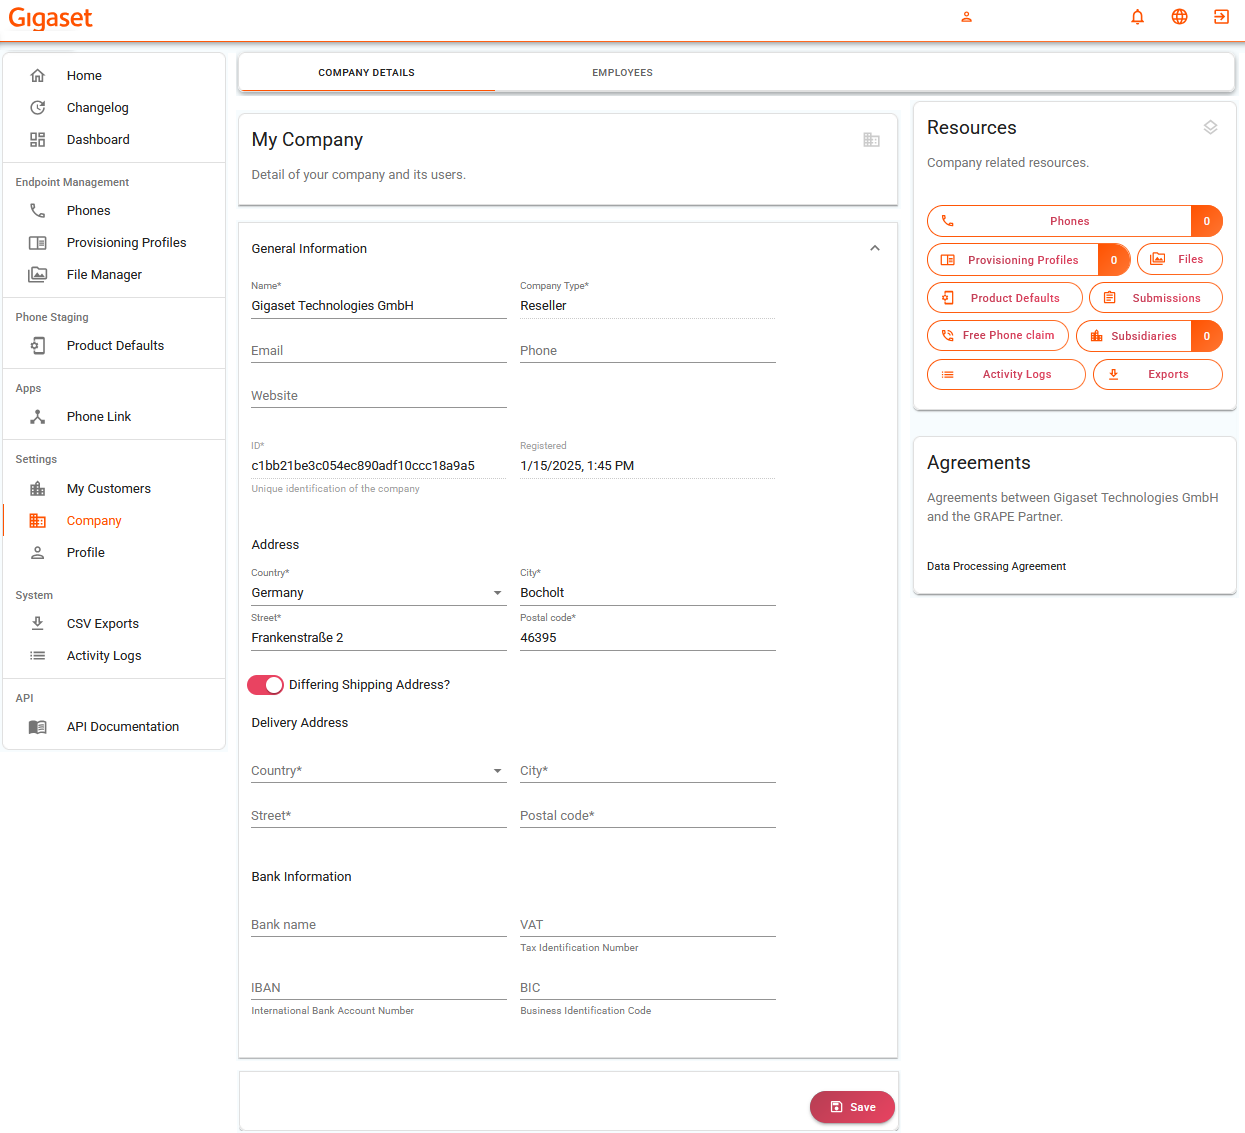Open the Free Phone claim button

(x=998, y=336)
